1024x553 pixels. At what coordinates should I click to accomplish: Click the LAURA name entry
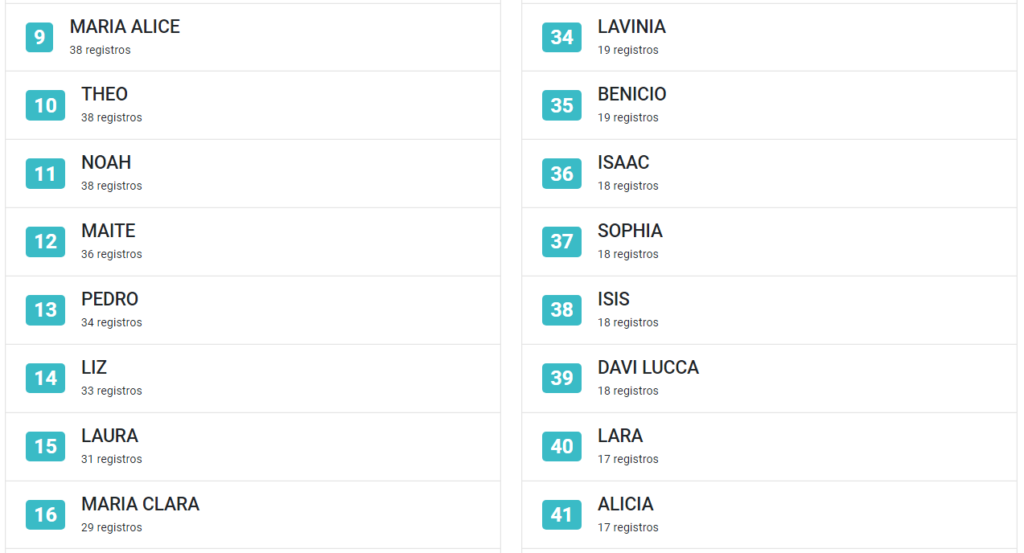pos(110,435)
